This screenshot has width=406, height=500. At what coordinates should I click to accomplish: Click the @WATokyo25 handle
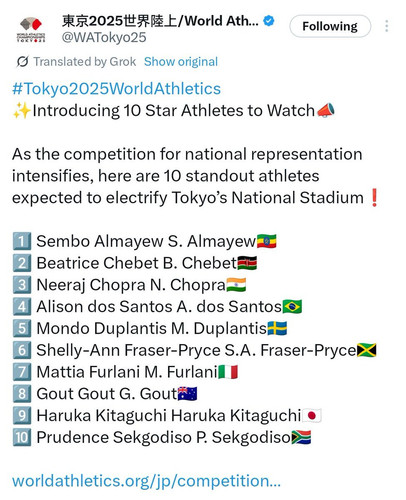point(104,37)
